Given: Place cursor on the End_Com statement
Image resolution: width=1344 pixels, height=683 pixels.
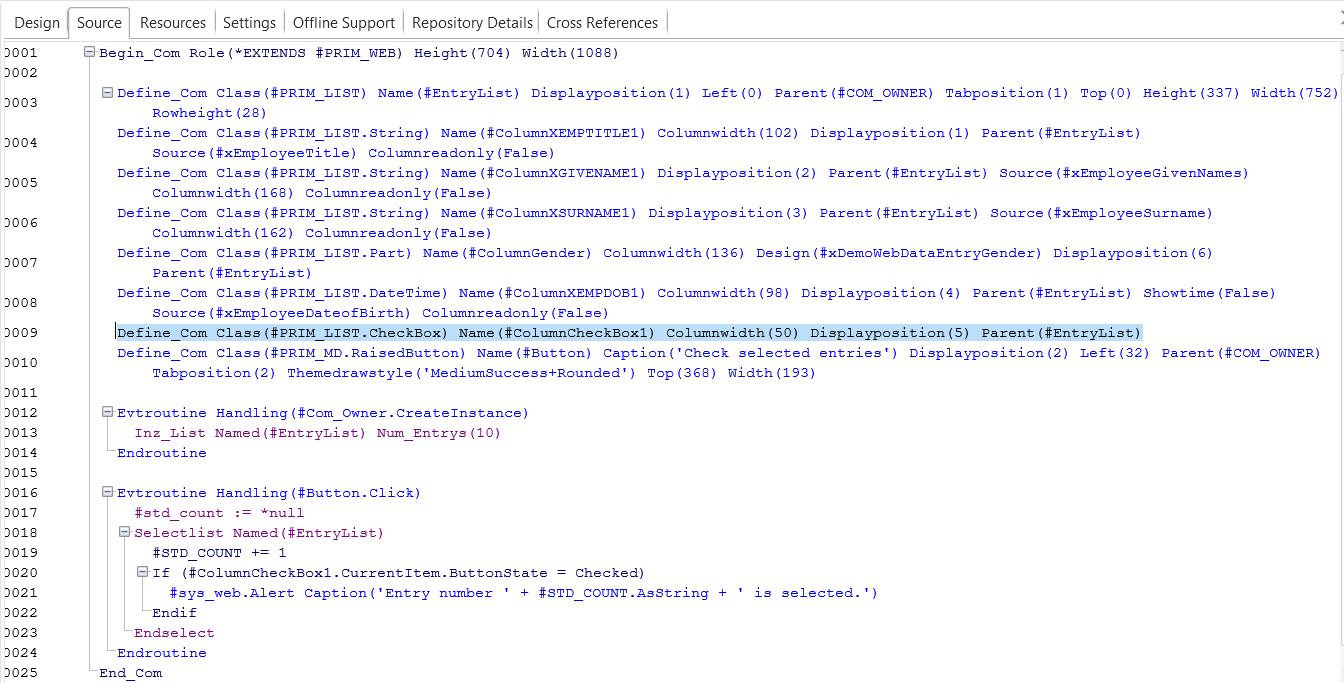Looking at the screenshot, I should [130, 672].
